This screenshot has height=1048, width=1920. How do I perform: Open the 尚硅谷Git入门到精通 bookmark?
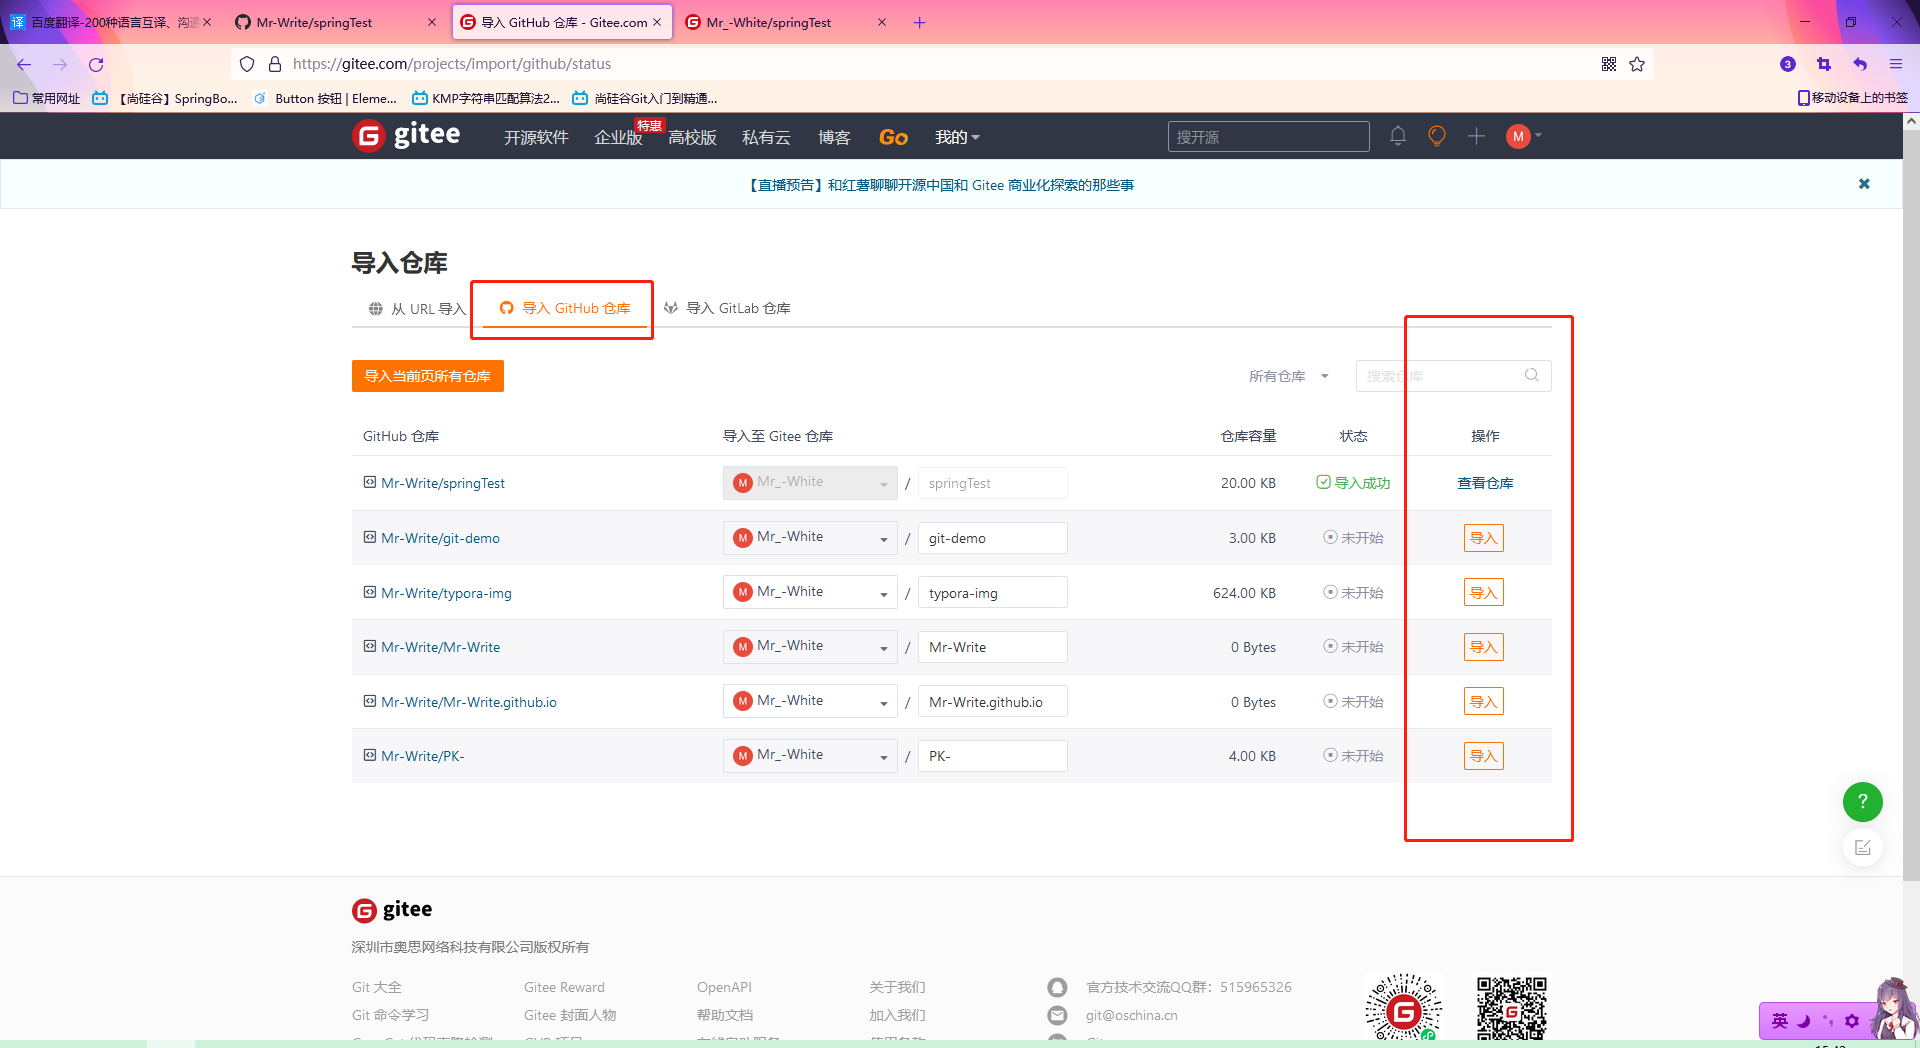(645, 98)
